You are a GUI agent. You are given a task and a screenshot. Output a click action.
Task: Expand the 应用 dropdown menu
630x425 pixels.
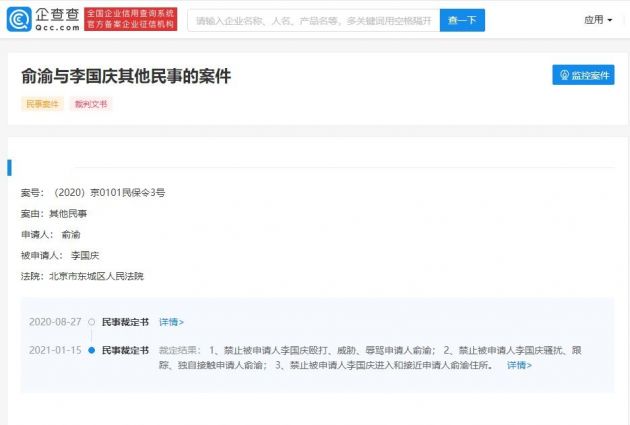pos(598,20)
